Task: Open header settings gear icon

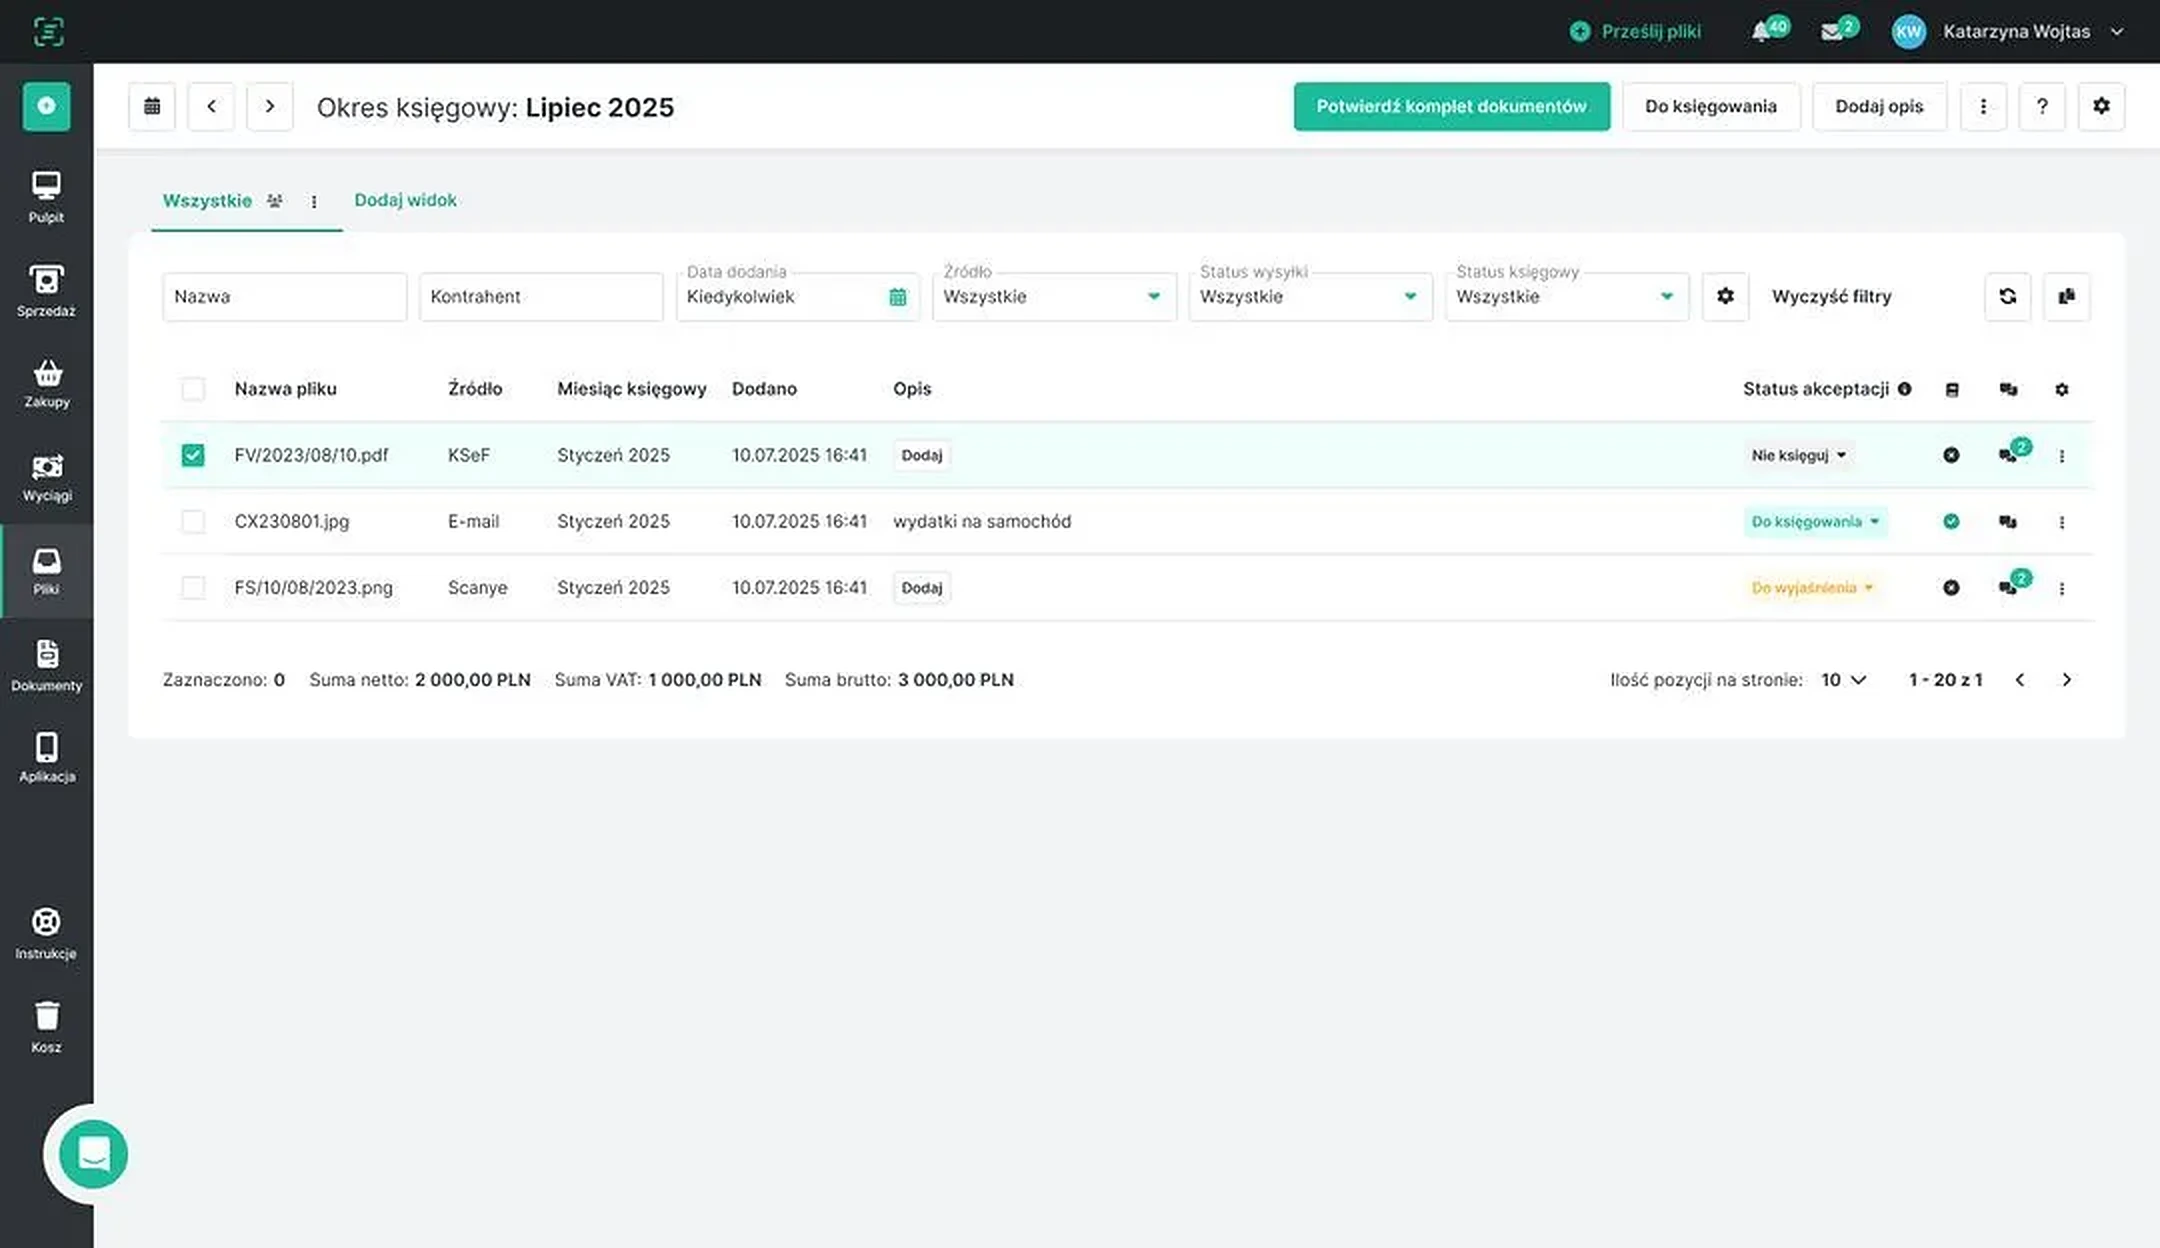Action: tap(2101, 106)
